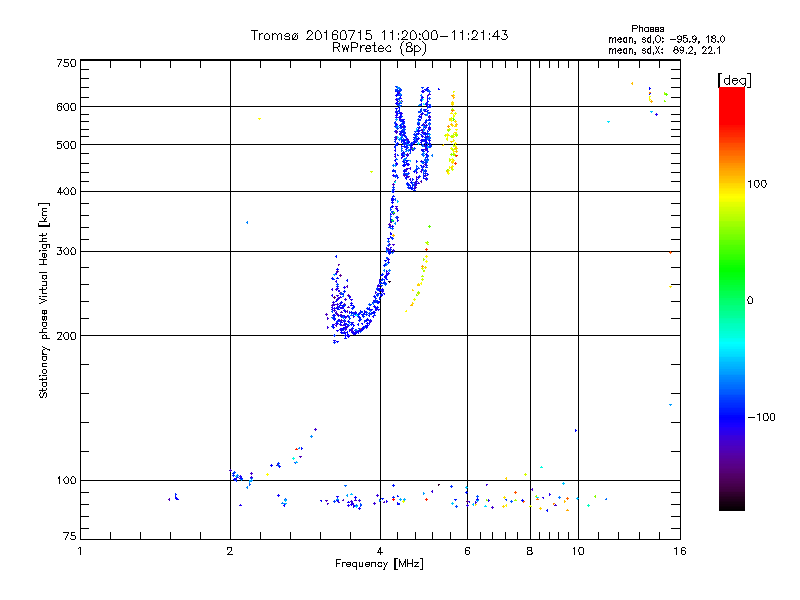
Task: Click the blue M-shaped trace bottom near 400 km
Action: [412, 186]
